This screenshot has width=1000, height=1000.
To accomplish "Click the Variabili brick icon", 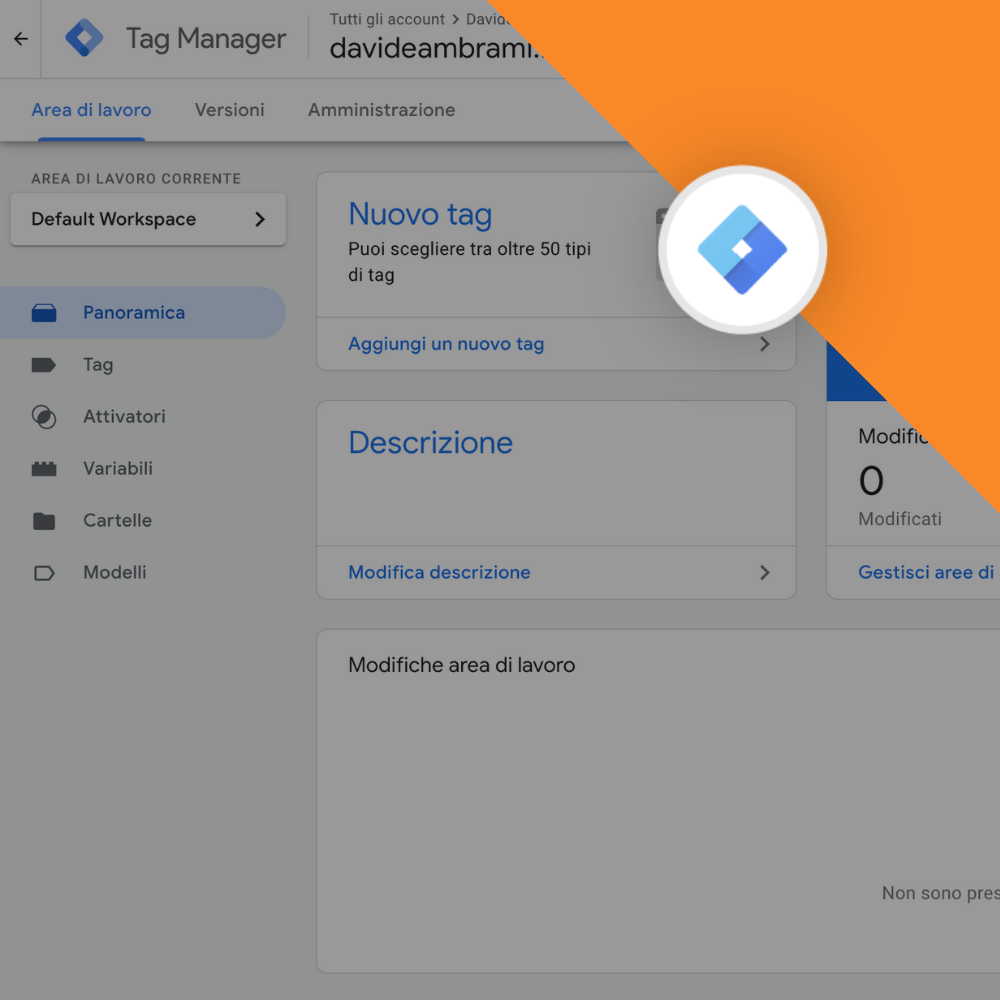I will pos(44,469).
